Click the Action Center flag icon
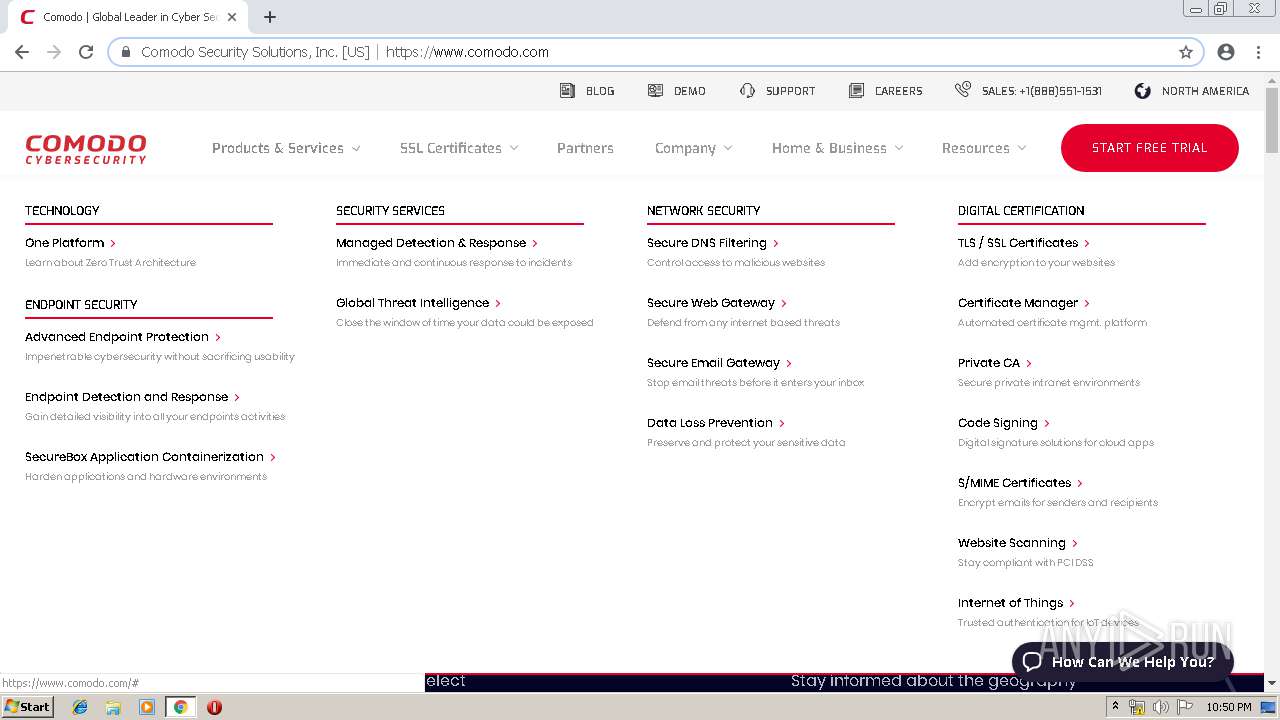The width and height of the screenshot is (1280, 720). (x=1185, y=707)
